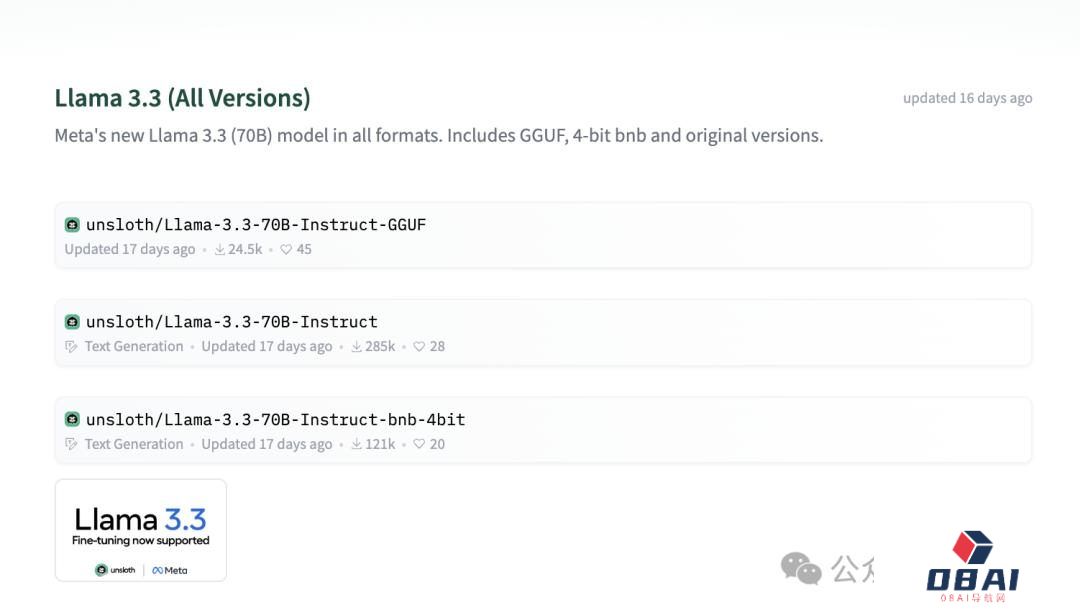Click unsloth avatar icon beside Llama-3.3-70B-Instruct-bnb-4bit
The width and height of the screenshot is (1080, 613).
[72, 420]
